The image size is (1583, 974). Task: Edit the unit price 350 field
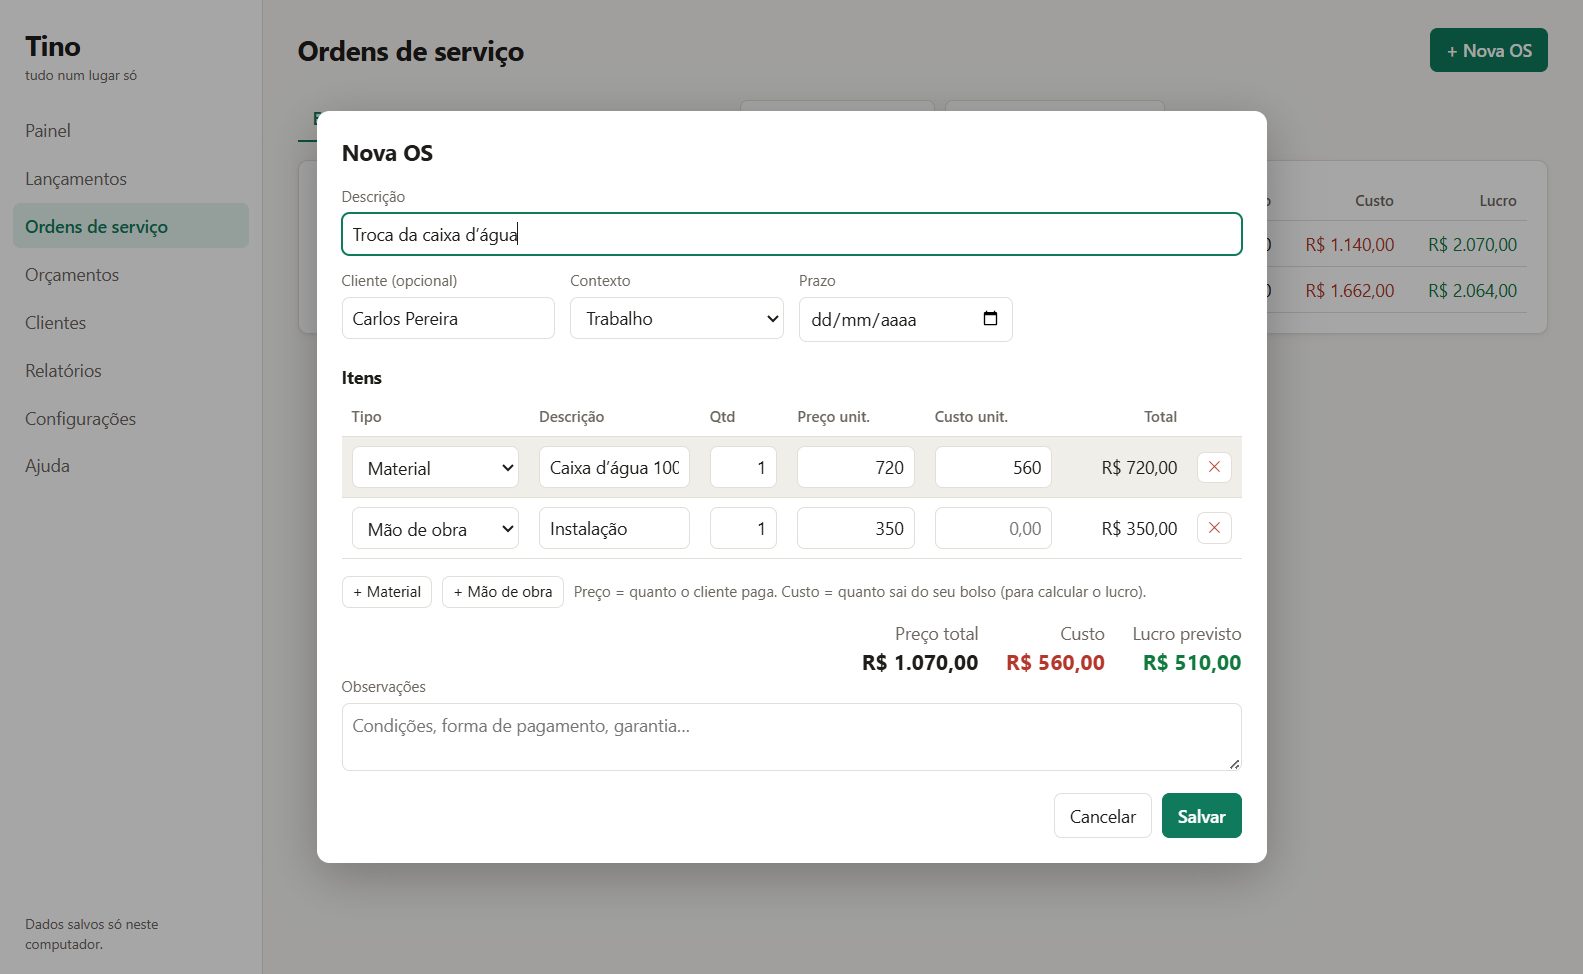pyautogui.click(x=856, y=528)
